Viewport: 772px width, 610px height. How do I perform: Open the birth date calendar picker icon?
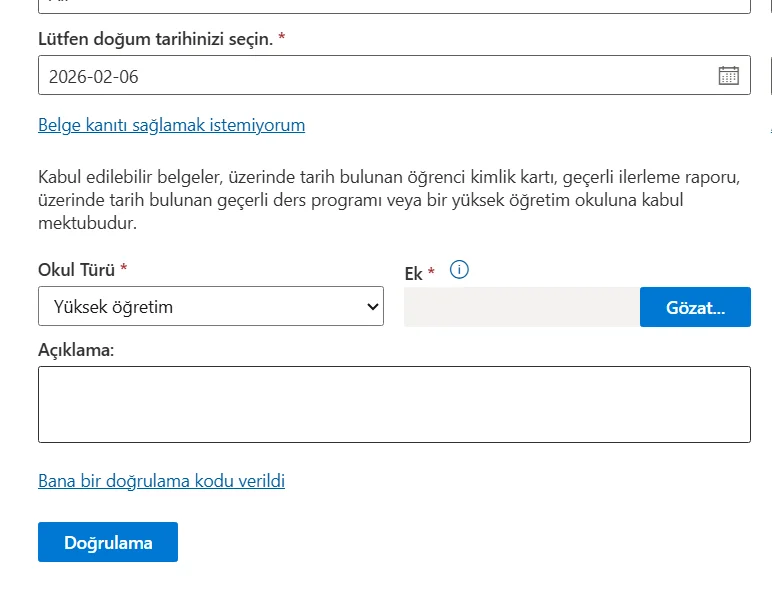pos(728,75)
